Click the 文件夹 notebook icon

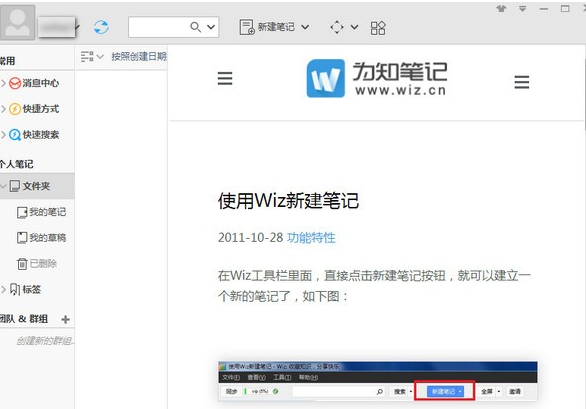[x=15, y=186]
